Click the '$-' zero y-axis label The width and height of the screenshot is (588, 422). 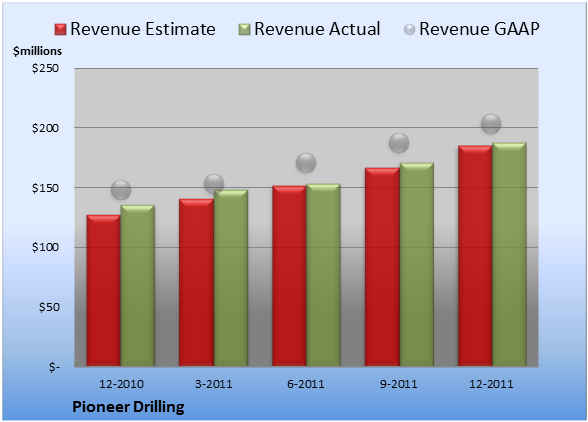coord(54,367)
